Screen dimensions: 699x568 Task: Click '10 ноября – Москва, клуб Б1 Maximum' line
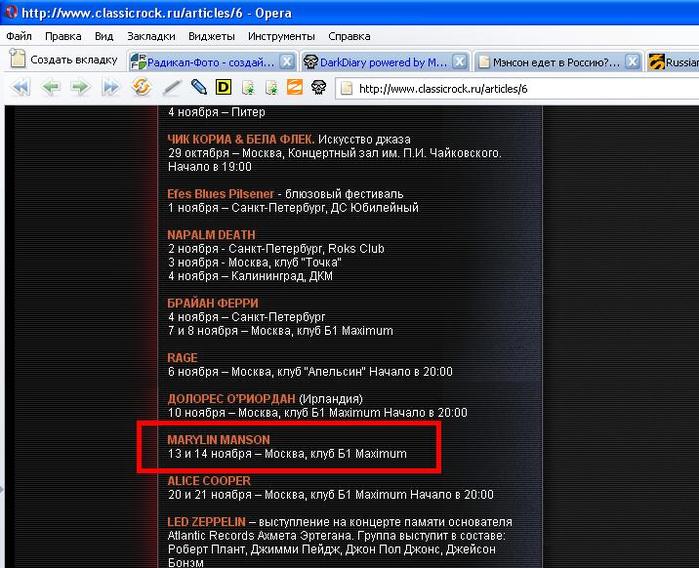317,412
